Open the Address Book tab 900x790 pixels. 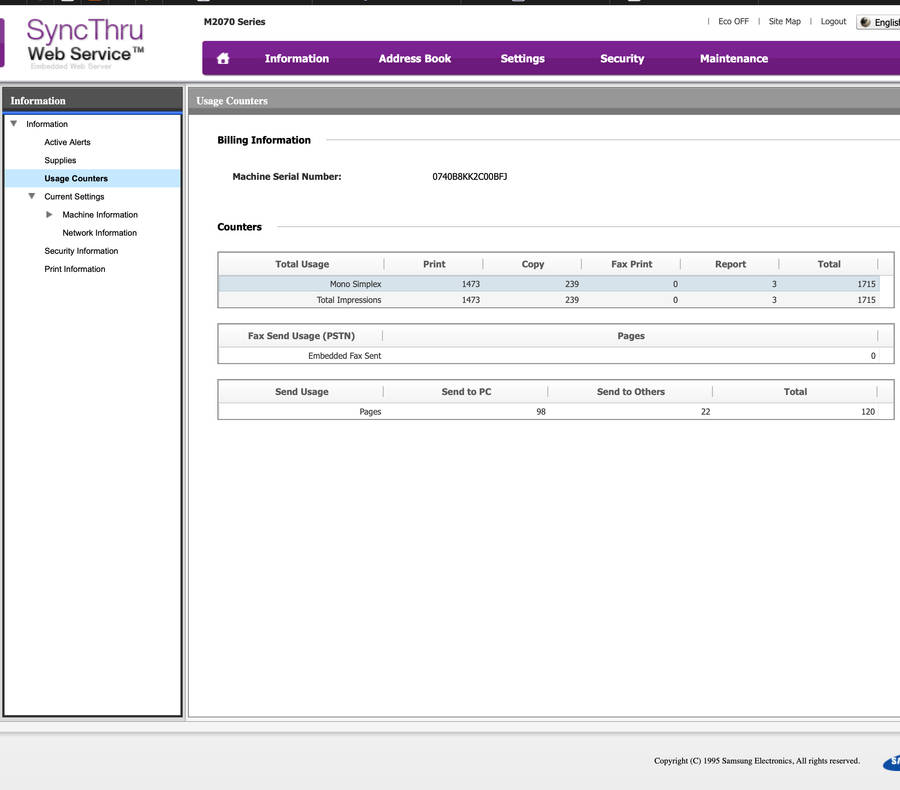coord(414,59)
